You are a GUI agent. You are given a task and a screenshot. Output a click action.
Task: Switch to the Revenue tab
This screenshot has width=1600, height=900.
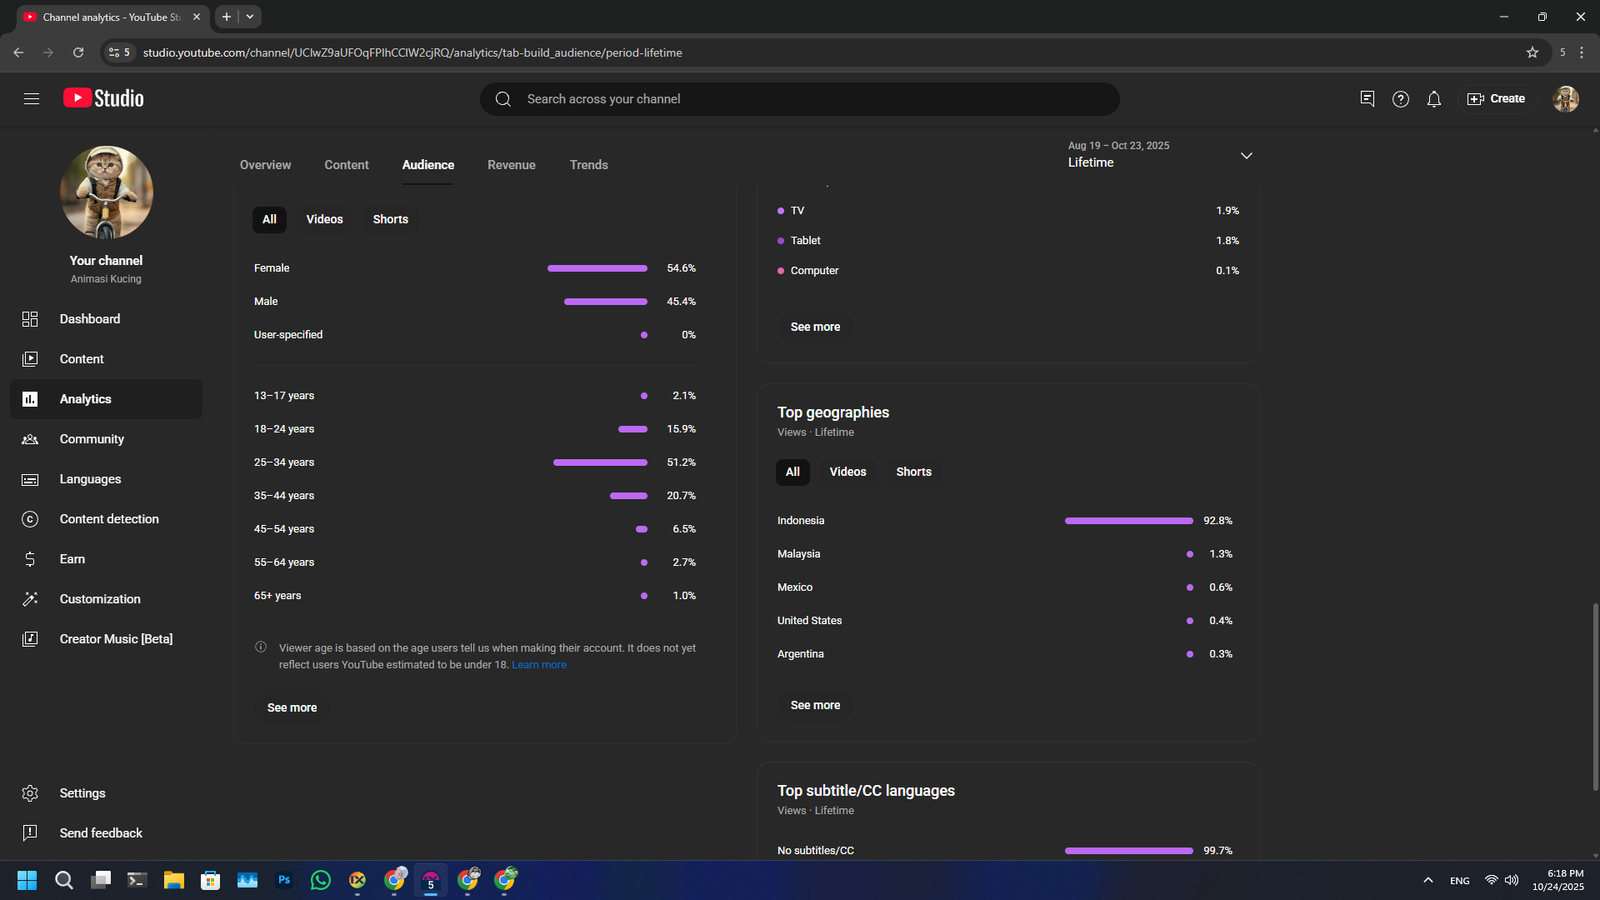[511, 165]
